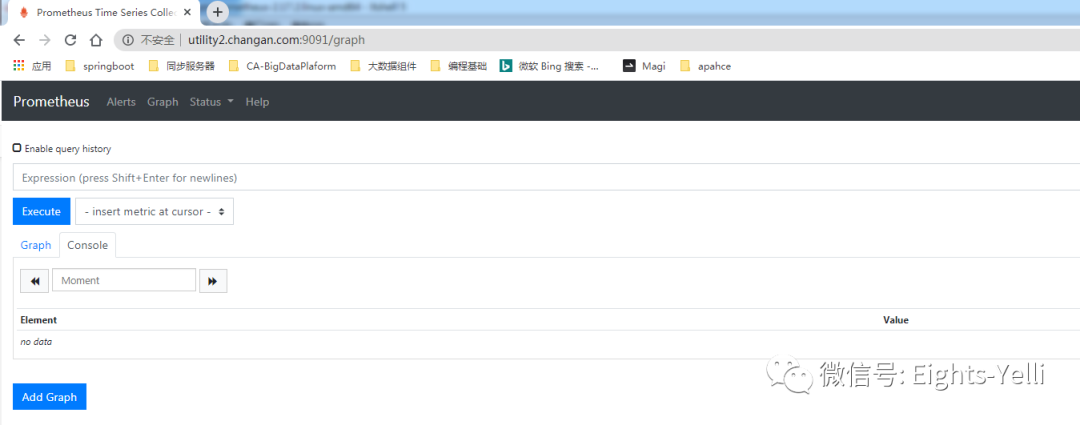Open the Magi bookmark
Viewport: 1080px width, 425px height.
[643, 66]
